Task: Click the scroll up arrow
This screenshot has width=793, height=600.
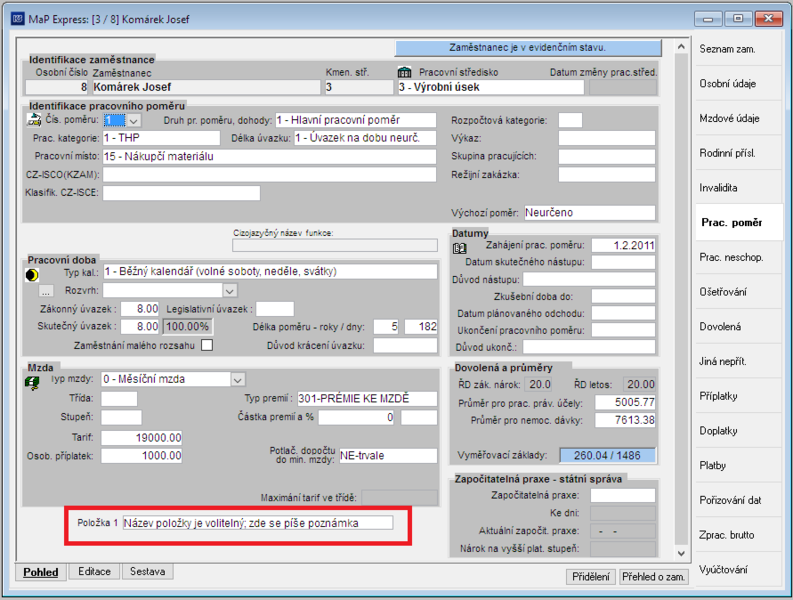Action: (x=681, y=47)
